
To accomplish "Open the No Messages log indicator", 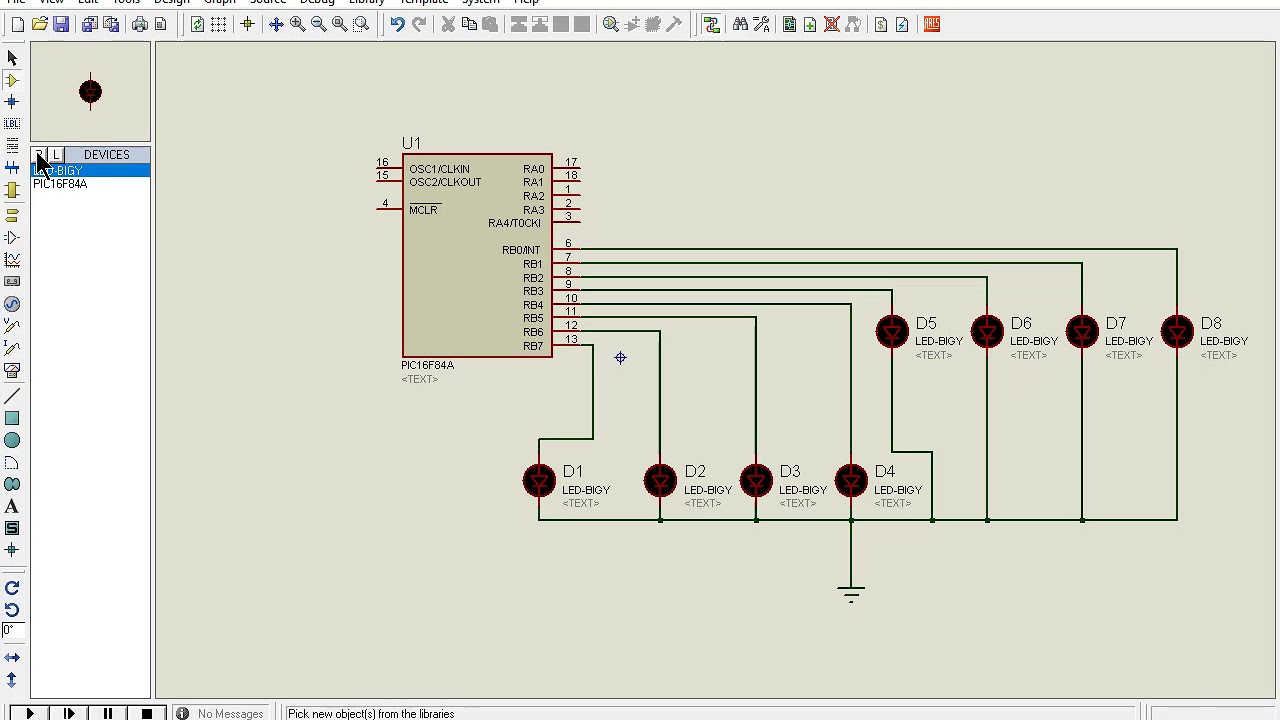I will pyautogui.click(x=221, y=713).
